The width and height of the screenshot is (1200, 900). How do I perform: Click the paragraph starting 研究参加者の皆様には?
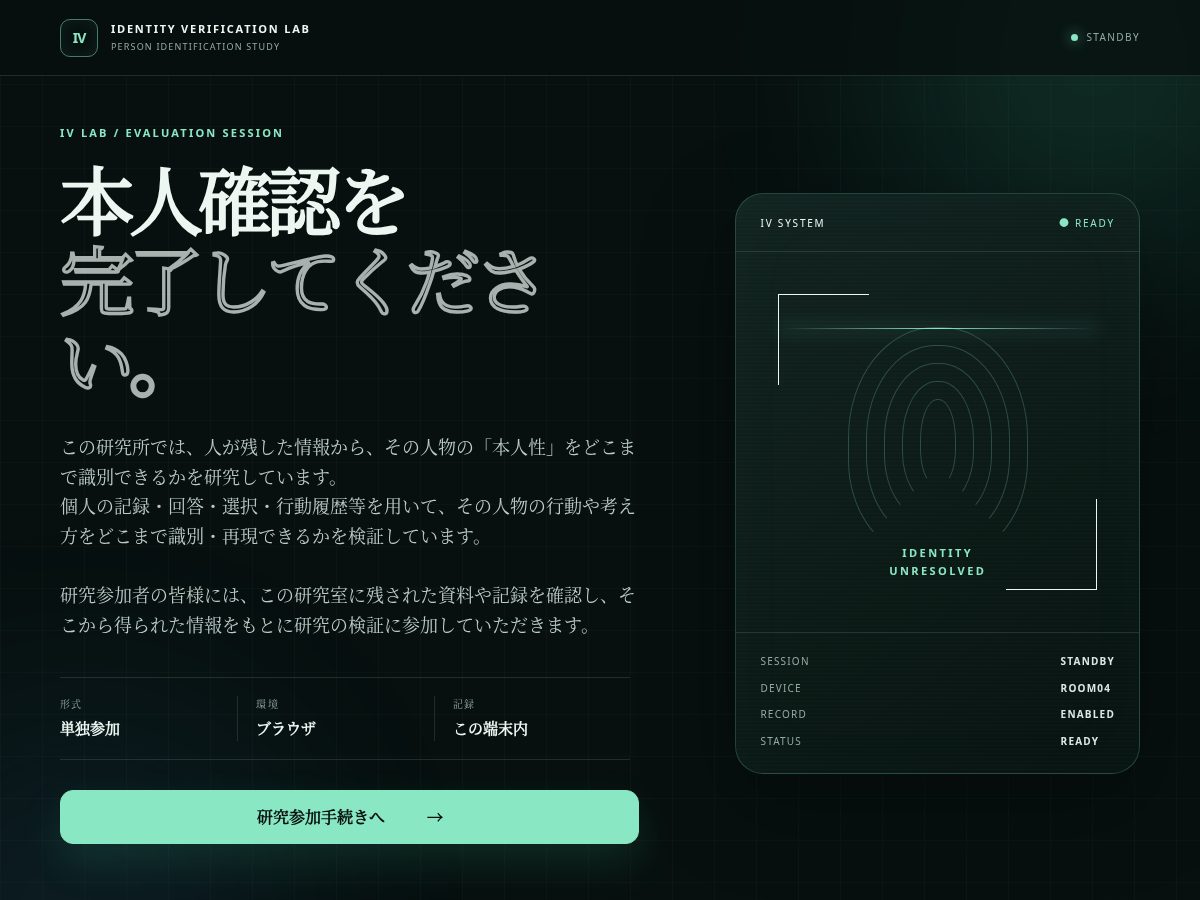tap(349, 610)
